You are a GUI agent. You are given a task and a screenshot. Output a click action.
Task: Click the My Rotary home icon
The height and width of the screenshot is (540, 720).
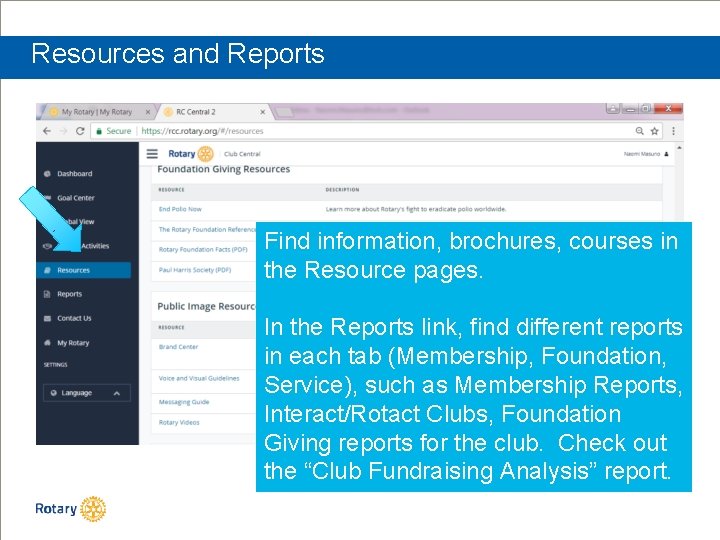pos(47,343)
